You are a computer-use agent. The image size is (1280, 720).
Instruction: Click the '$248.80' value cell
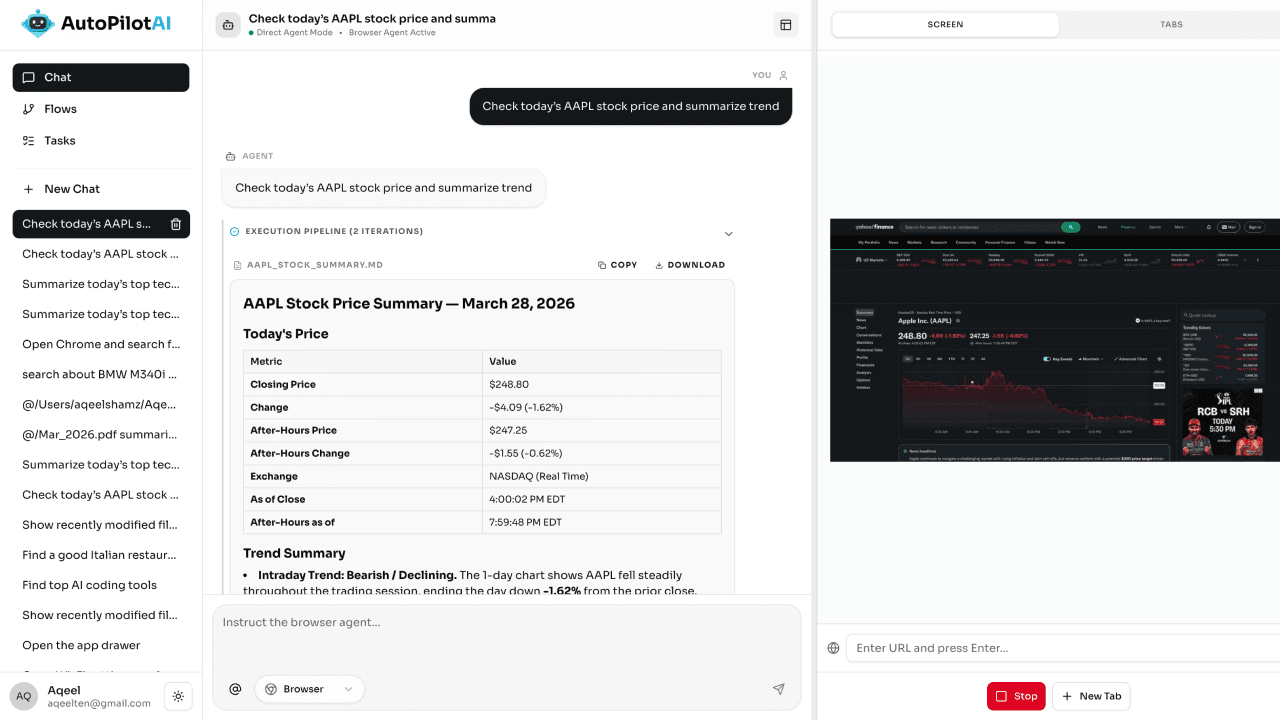[602, 384]
